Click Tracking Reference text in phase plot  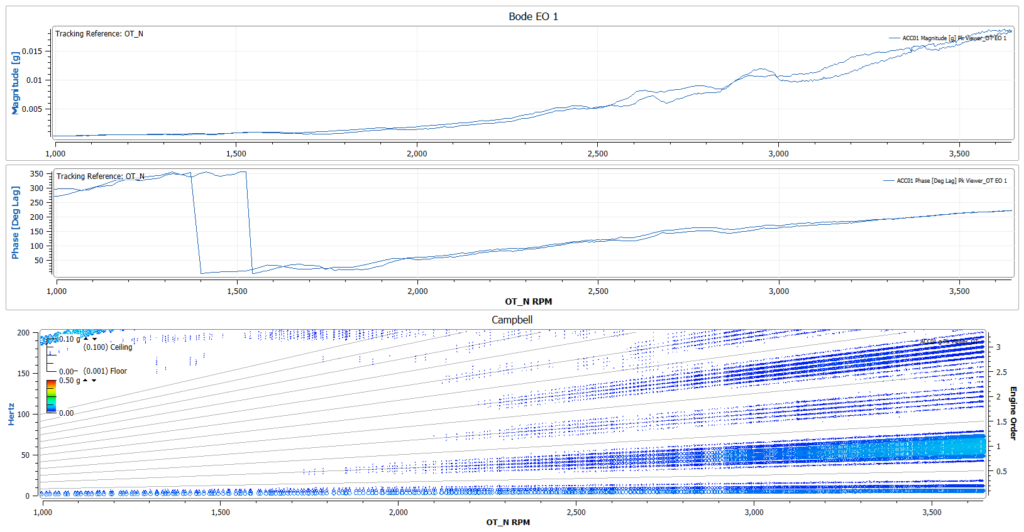click(x=99, y=176)
